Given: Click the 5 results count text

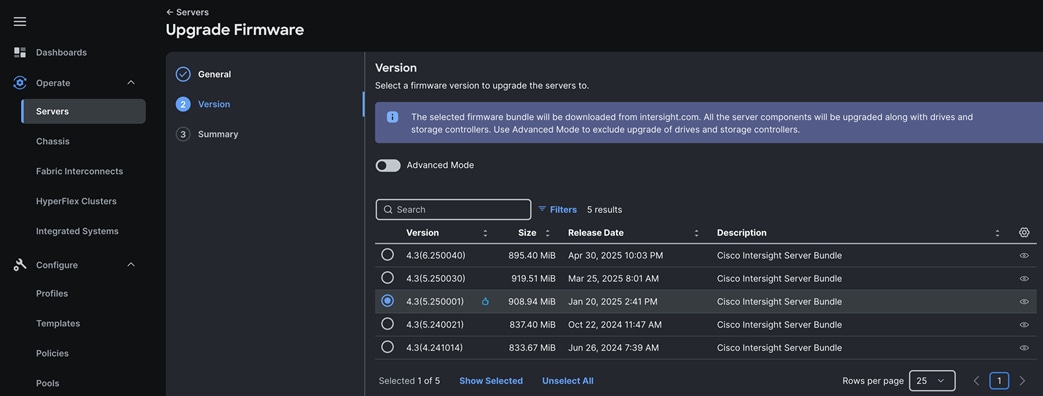Looking at the screenshot, I should coord(605,210).
